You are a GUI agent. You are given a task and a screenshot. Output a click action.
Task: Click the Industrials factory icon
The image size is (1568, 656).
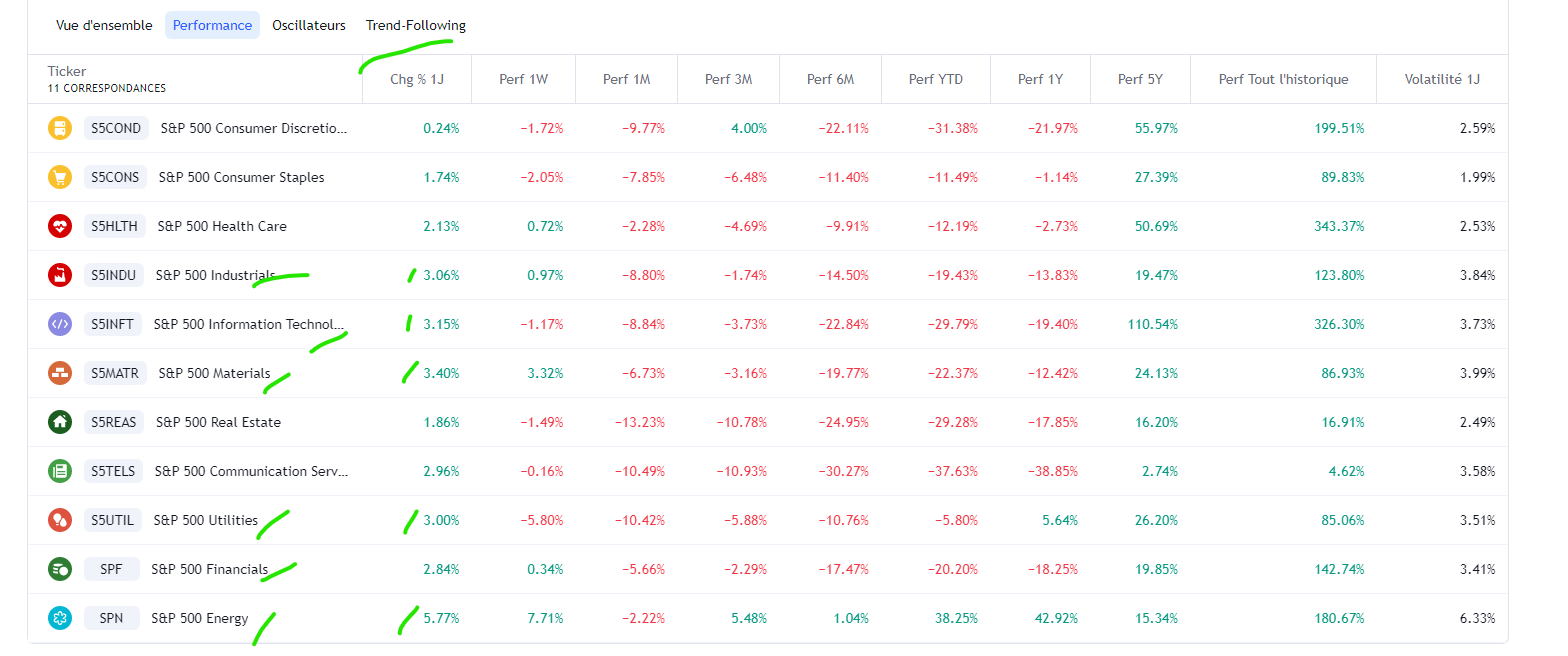(60, 275)
